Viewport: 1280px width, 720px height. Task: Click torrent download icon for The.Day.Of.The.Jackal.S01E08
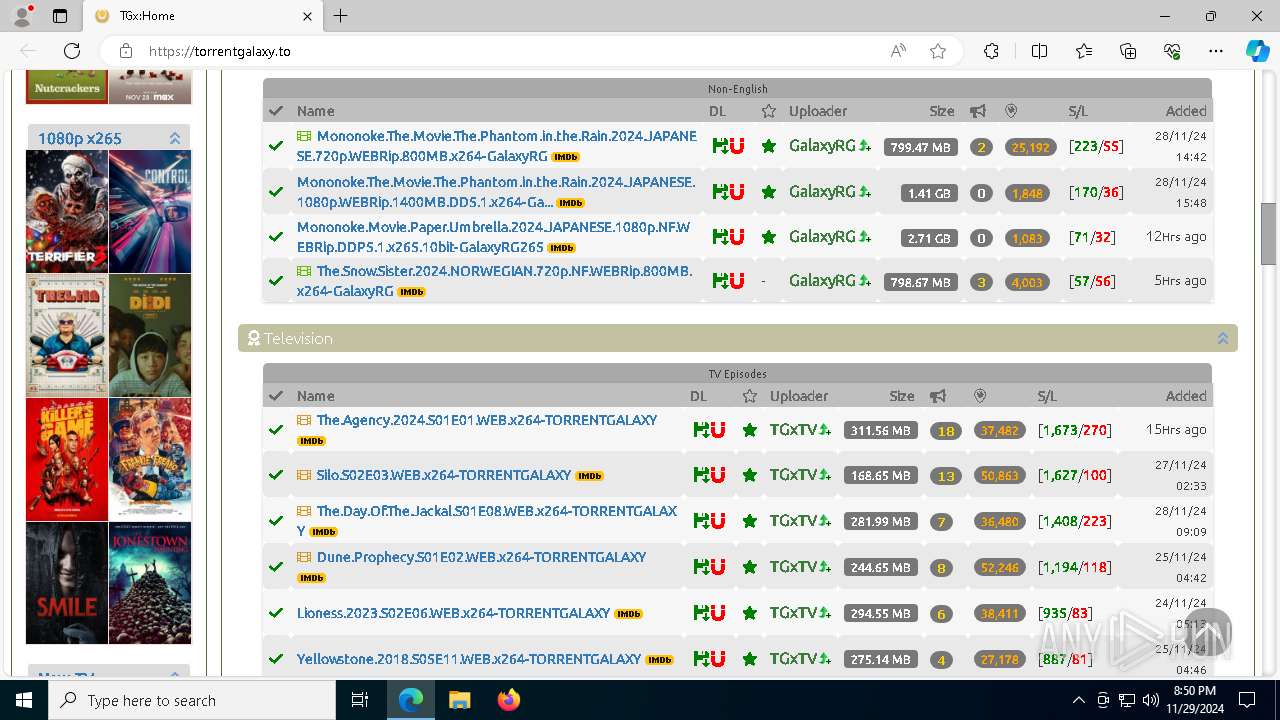(700, 521)
